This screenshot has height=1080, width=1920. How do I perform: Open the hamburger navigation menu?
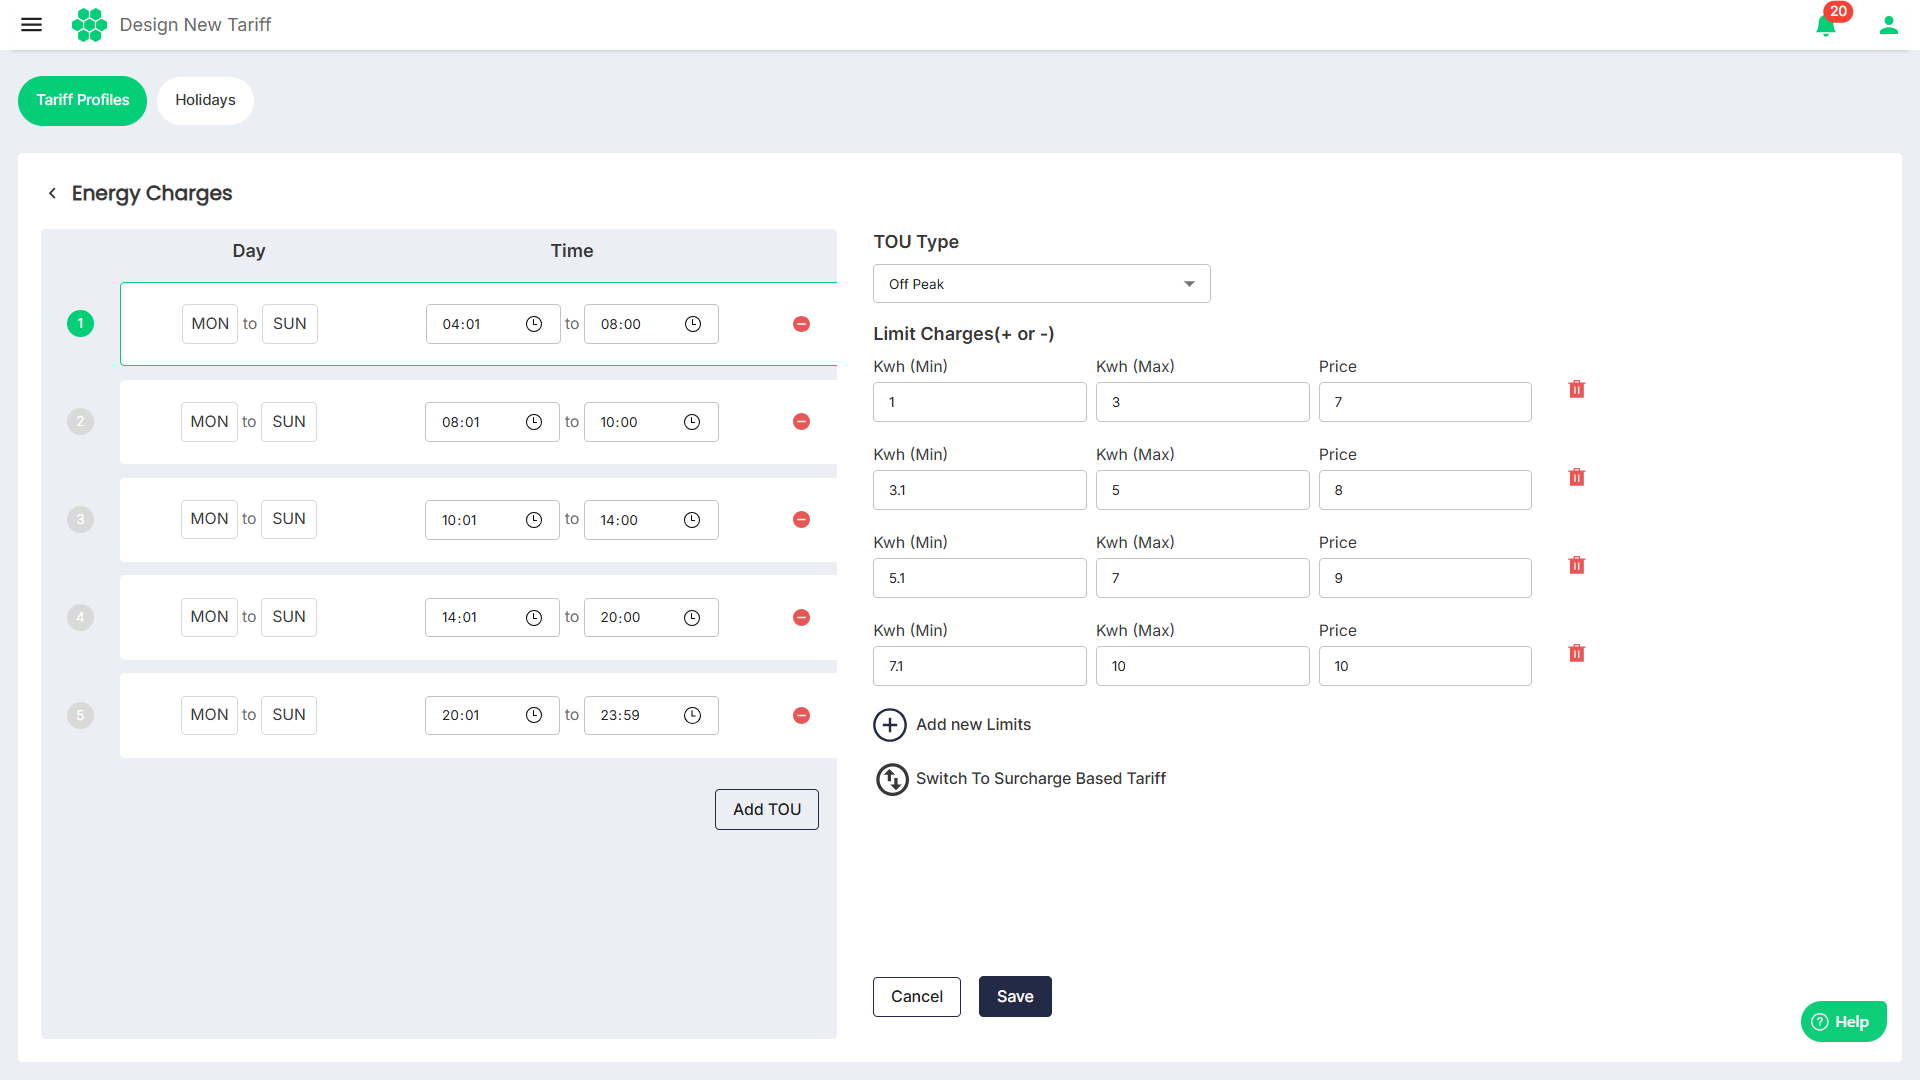click(31, 24)
